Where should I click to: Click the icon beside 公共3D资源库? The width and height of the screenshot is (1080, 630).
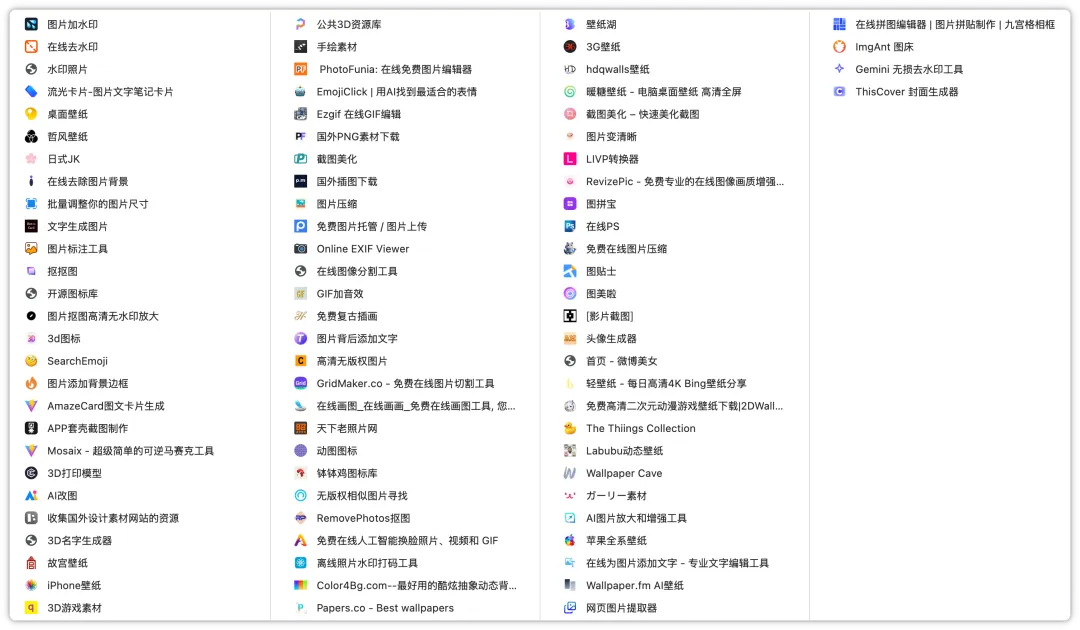(300, 24)
